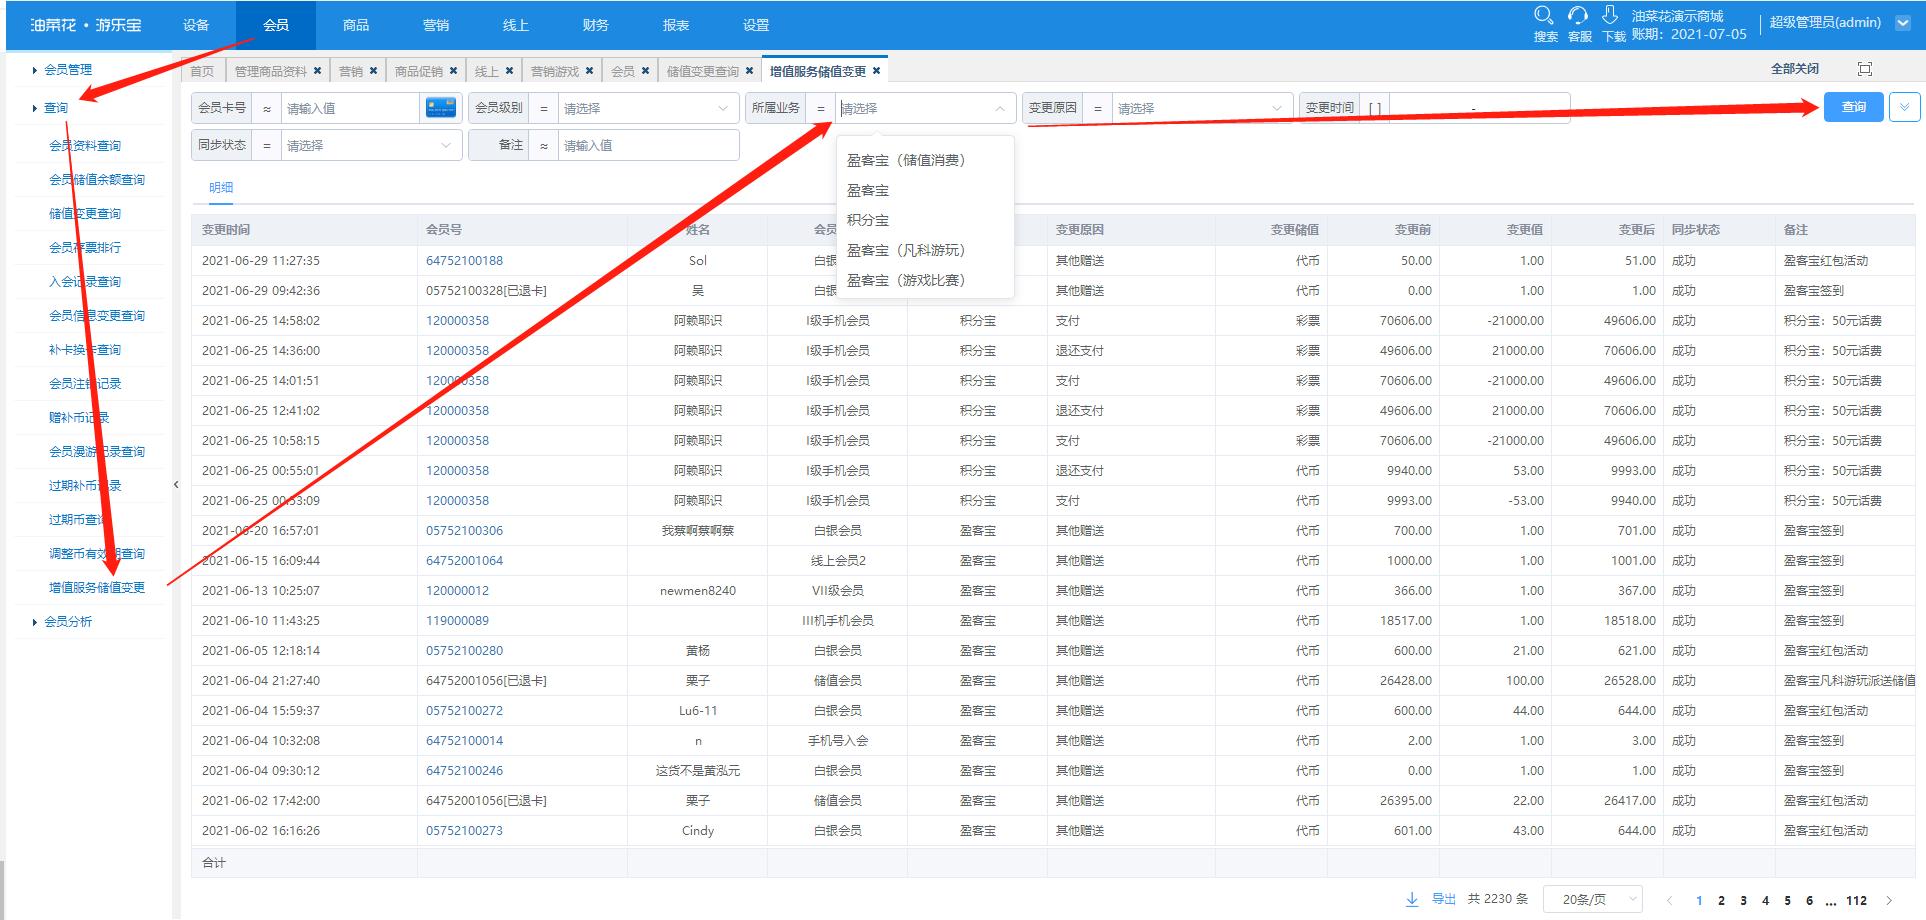Close the 增值服务储值变更 tab
The width and height of the screenshot is (1926, 920).
876,71
